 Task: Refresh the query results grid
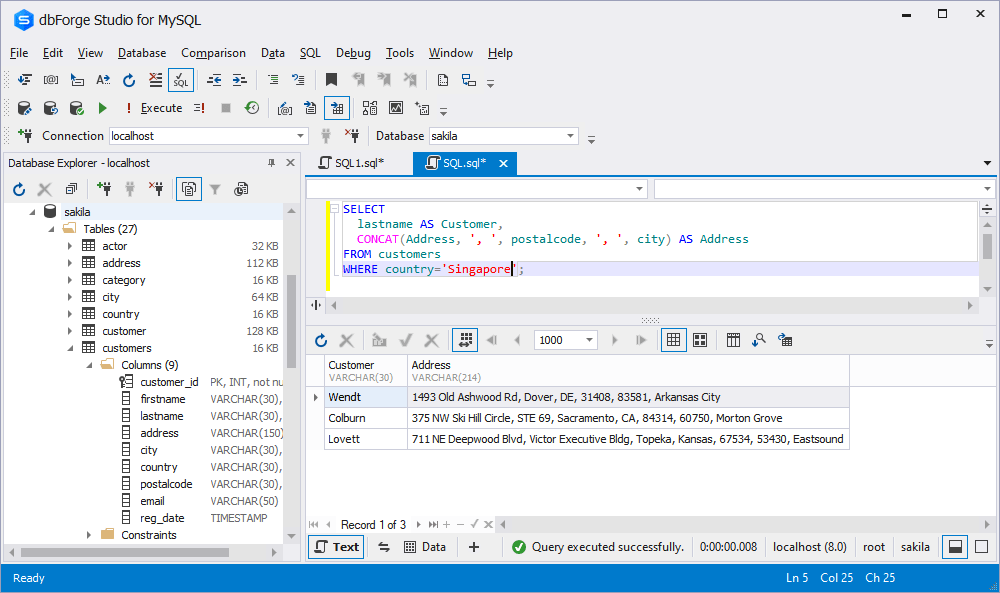[x=321, y=340]
